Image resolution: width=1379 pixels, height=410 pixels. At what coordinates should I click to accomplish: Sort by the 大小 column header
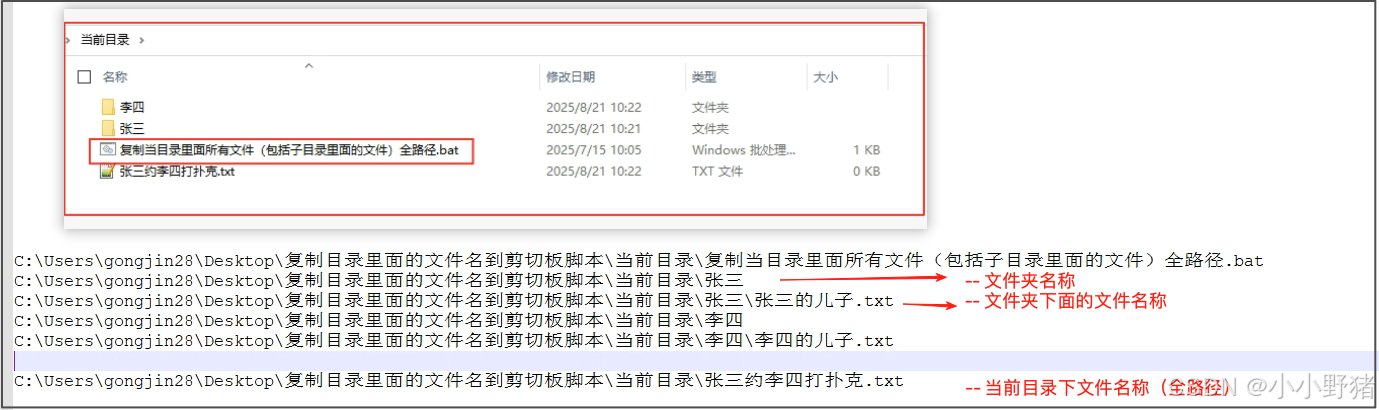[825, 77]
